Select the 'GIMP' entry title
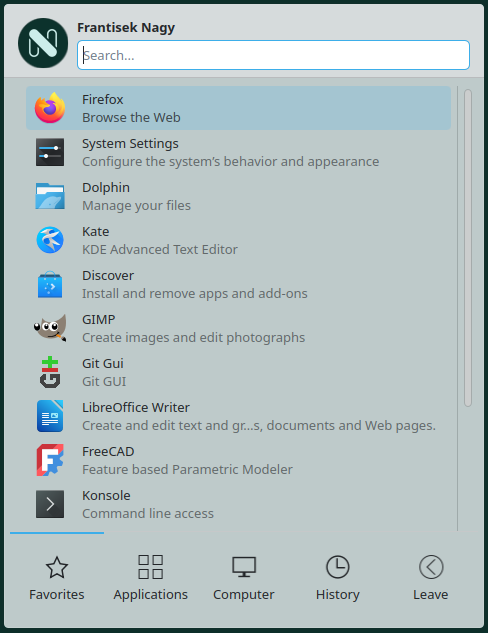The width and height of the screenshot is (488, 633). pyautogui.click(x=99, y=319)
